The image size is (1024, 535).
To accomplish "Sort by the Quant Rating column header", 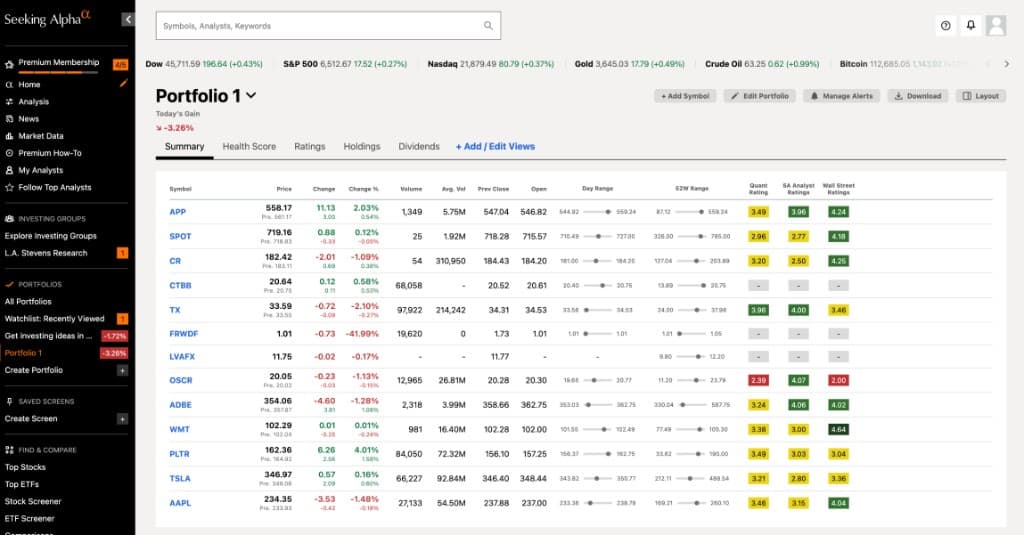I will 758,189.
